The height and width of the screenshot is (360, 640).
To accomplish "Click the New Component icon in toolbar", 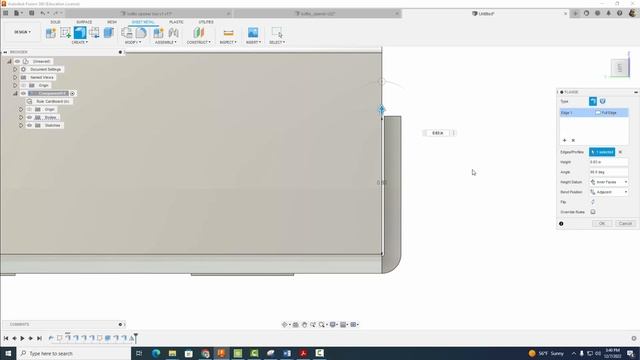I will 51,33.
